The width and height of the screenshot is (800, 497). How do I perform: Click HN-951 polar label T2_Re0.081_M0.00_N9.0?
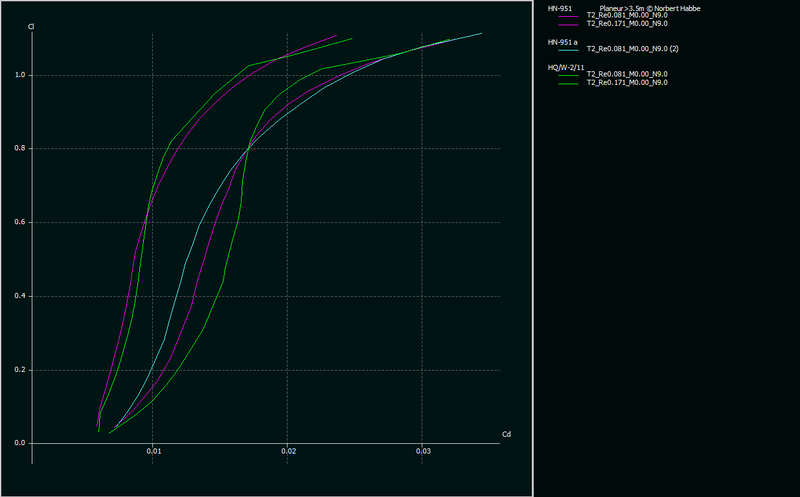(x=626, y=16)
